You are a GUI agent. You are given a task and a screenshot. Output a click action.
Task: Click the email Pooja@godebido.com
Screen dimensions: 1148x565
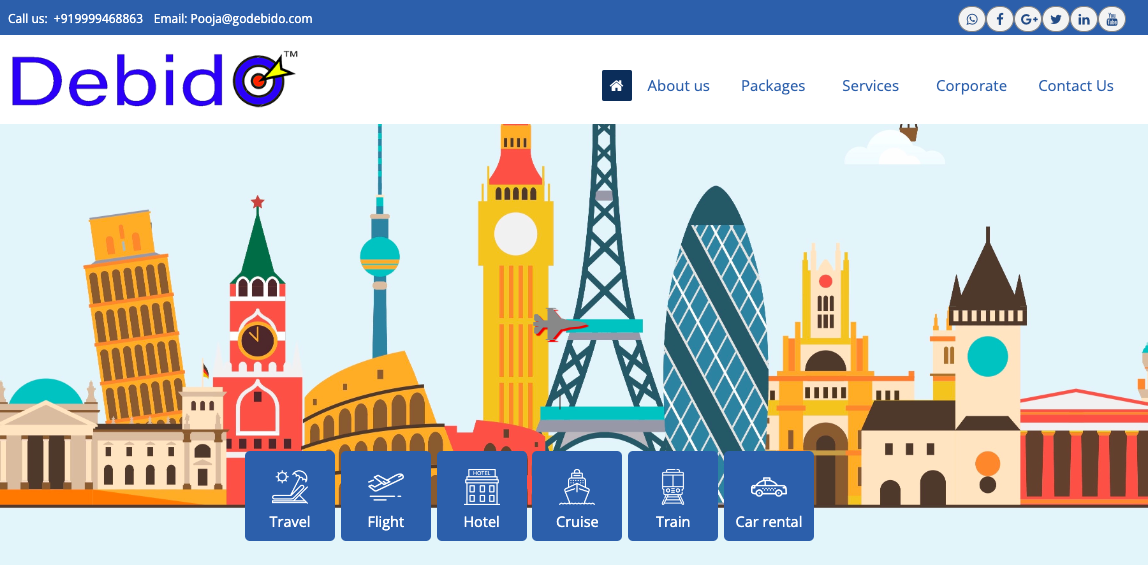coord(252,18)
